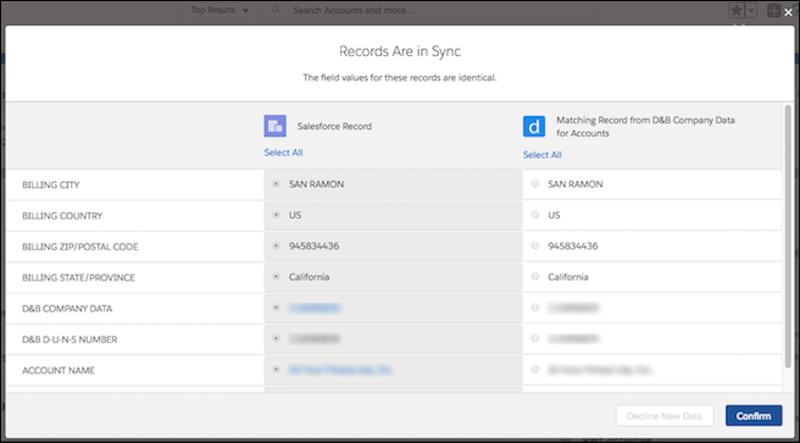Click D&B state value California
The height and width of the screenshot is (443, 800).
[568, 277]
